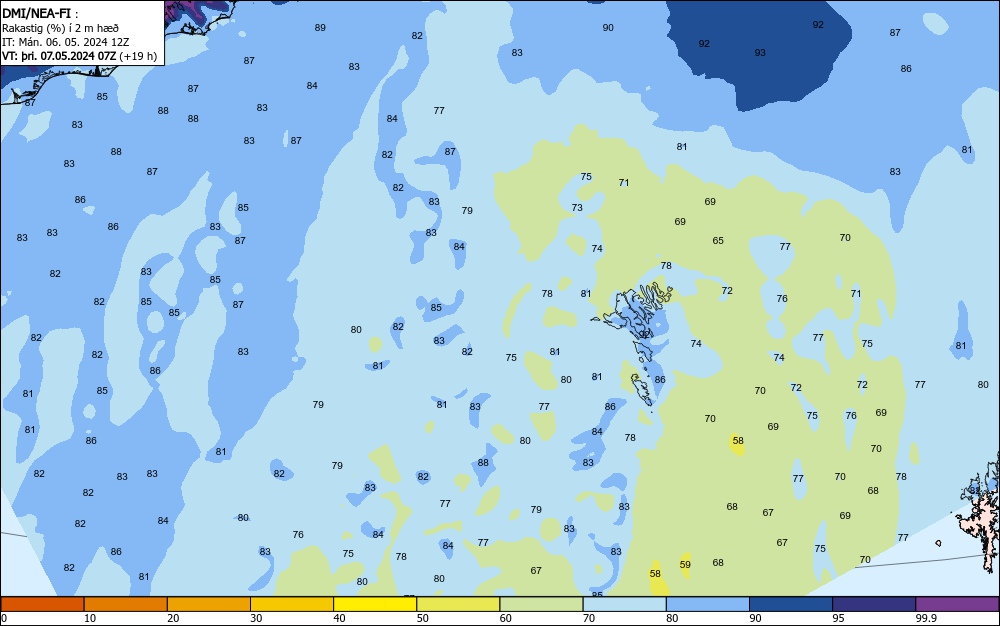Select the "20" legend scale label
The image size is (1000, 626).
[173, 618]
